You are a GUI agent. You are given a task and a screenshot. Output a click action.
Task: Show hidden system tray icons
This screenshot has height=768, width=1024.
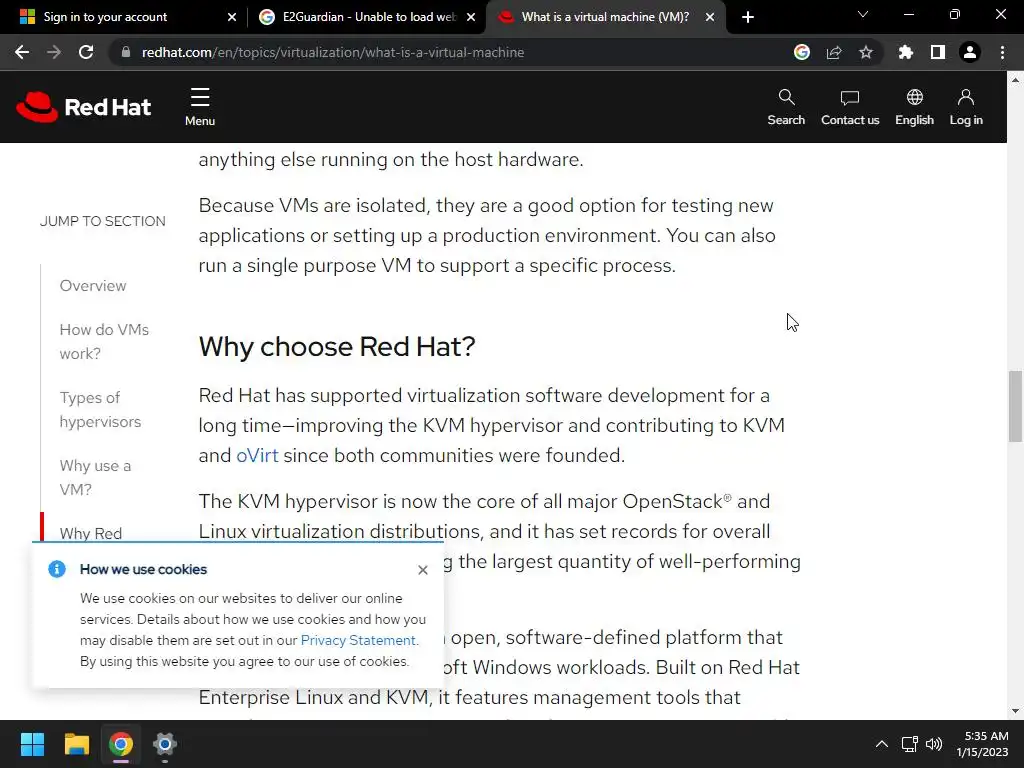pyautogui.click(x=882, y=744)
